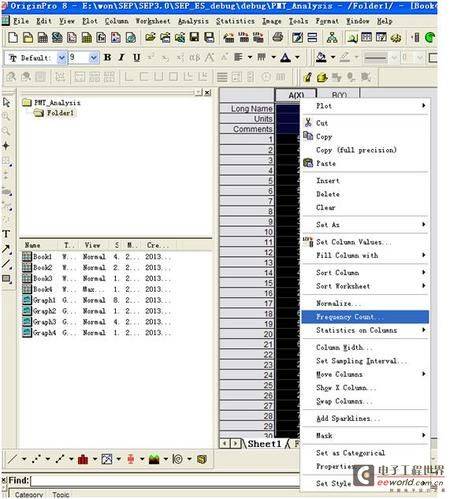
Task: Click the Line + Symbol plot button
Action: click(x=60, y=459)
